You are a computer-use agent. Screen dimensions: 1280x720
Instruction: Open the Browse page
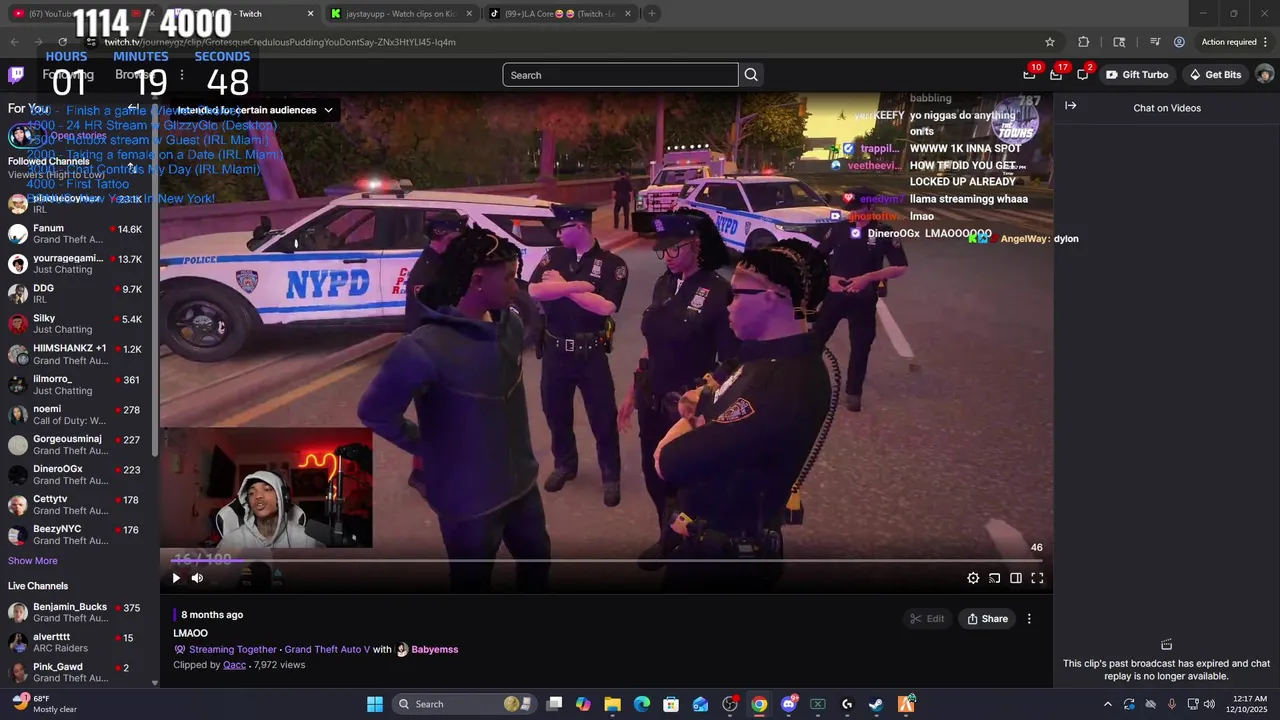(x=133, y=75)
